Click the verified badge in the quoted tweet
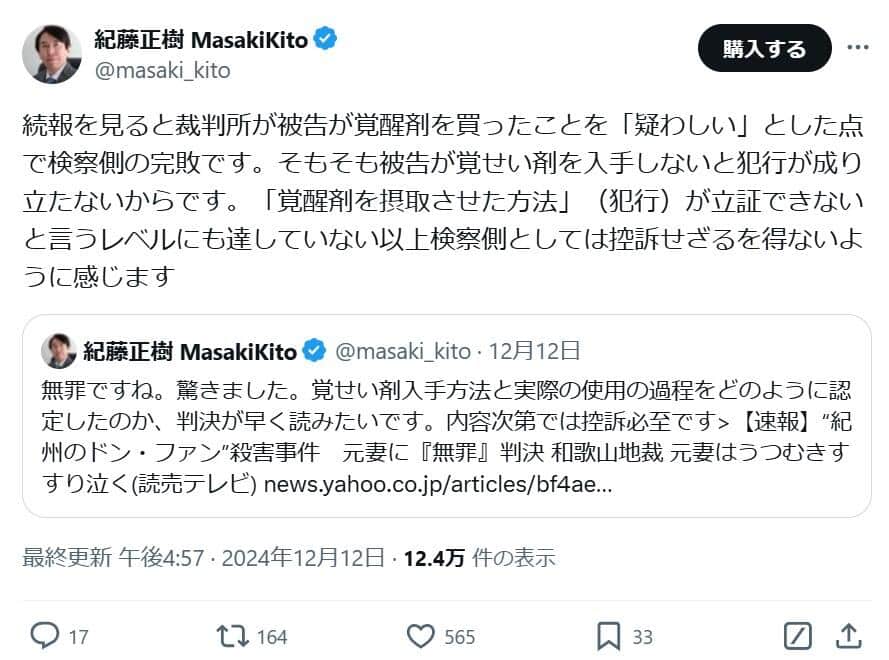Viewport: 889px width, 660px height. click(315, 345)
